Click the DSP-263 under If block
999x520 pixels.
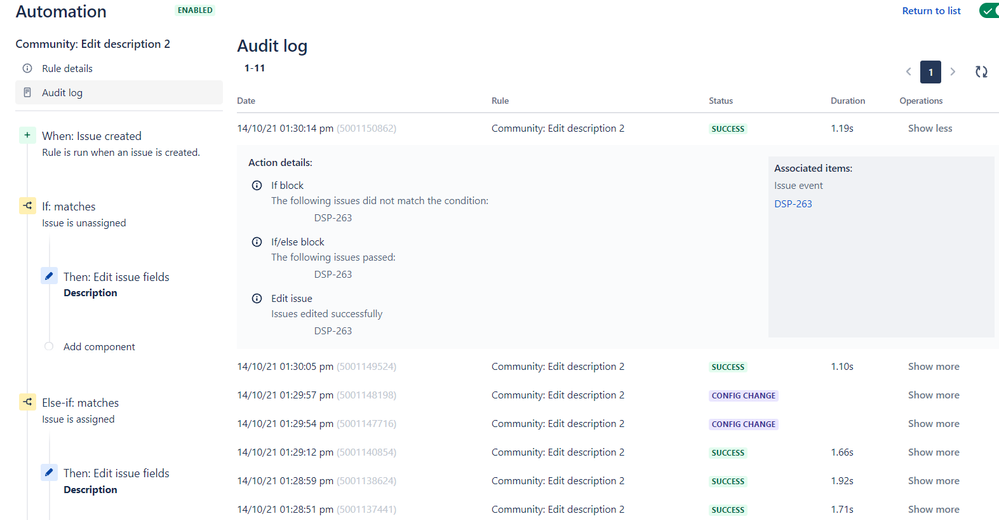[x=333, y=218]
